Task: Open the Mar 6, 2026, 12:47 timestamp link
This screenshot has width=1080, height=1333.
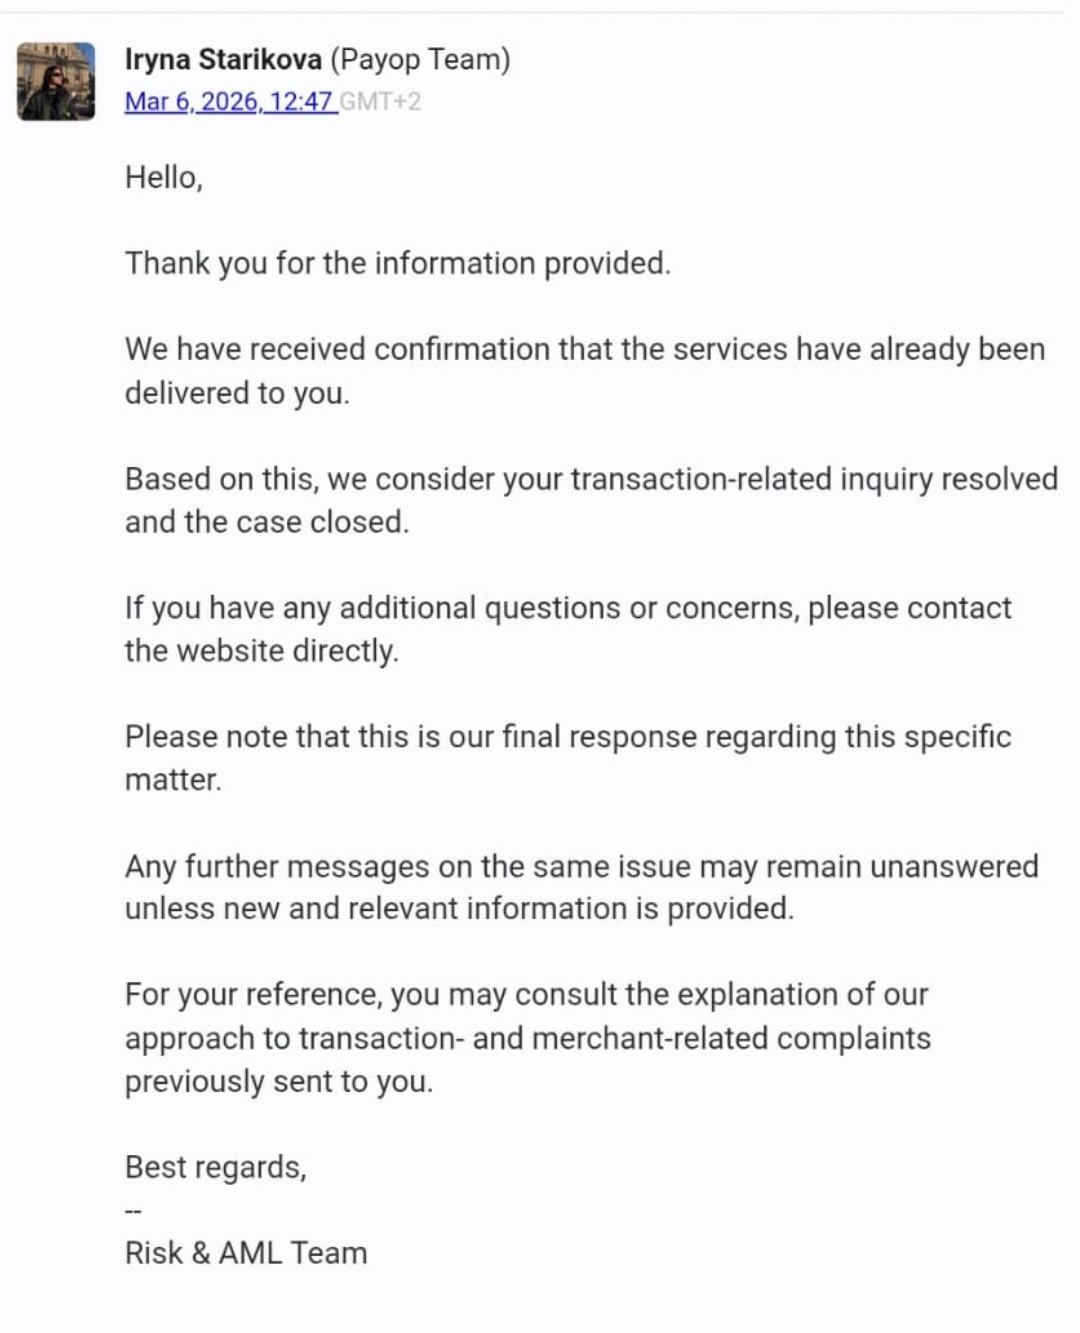Action: click(228, 102)
